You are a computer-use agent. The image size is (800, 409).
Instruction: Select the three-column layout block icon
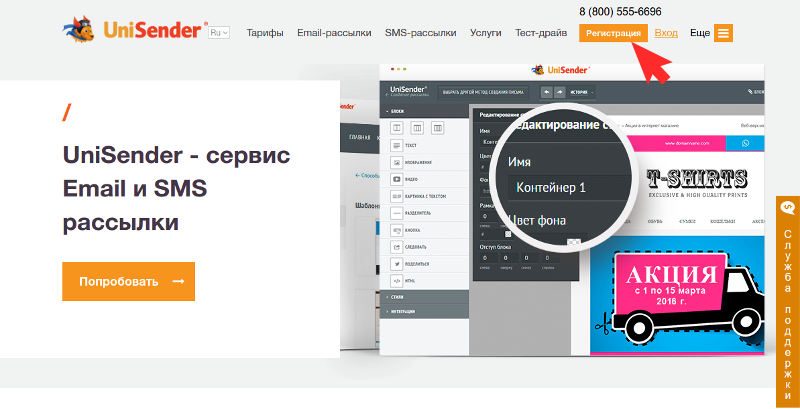417,127
